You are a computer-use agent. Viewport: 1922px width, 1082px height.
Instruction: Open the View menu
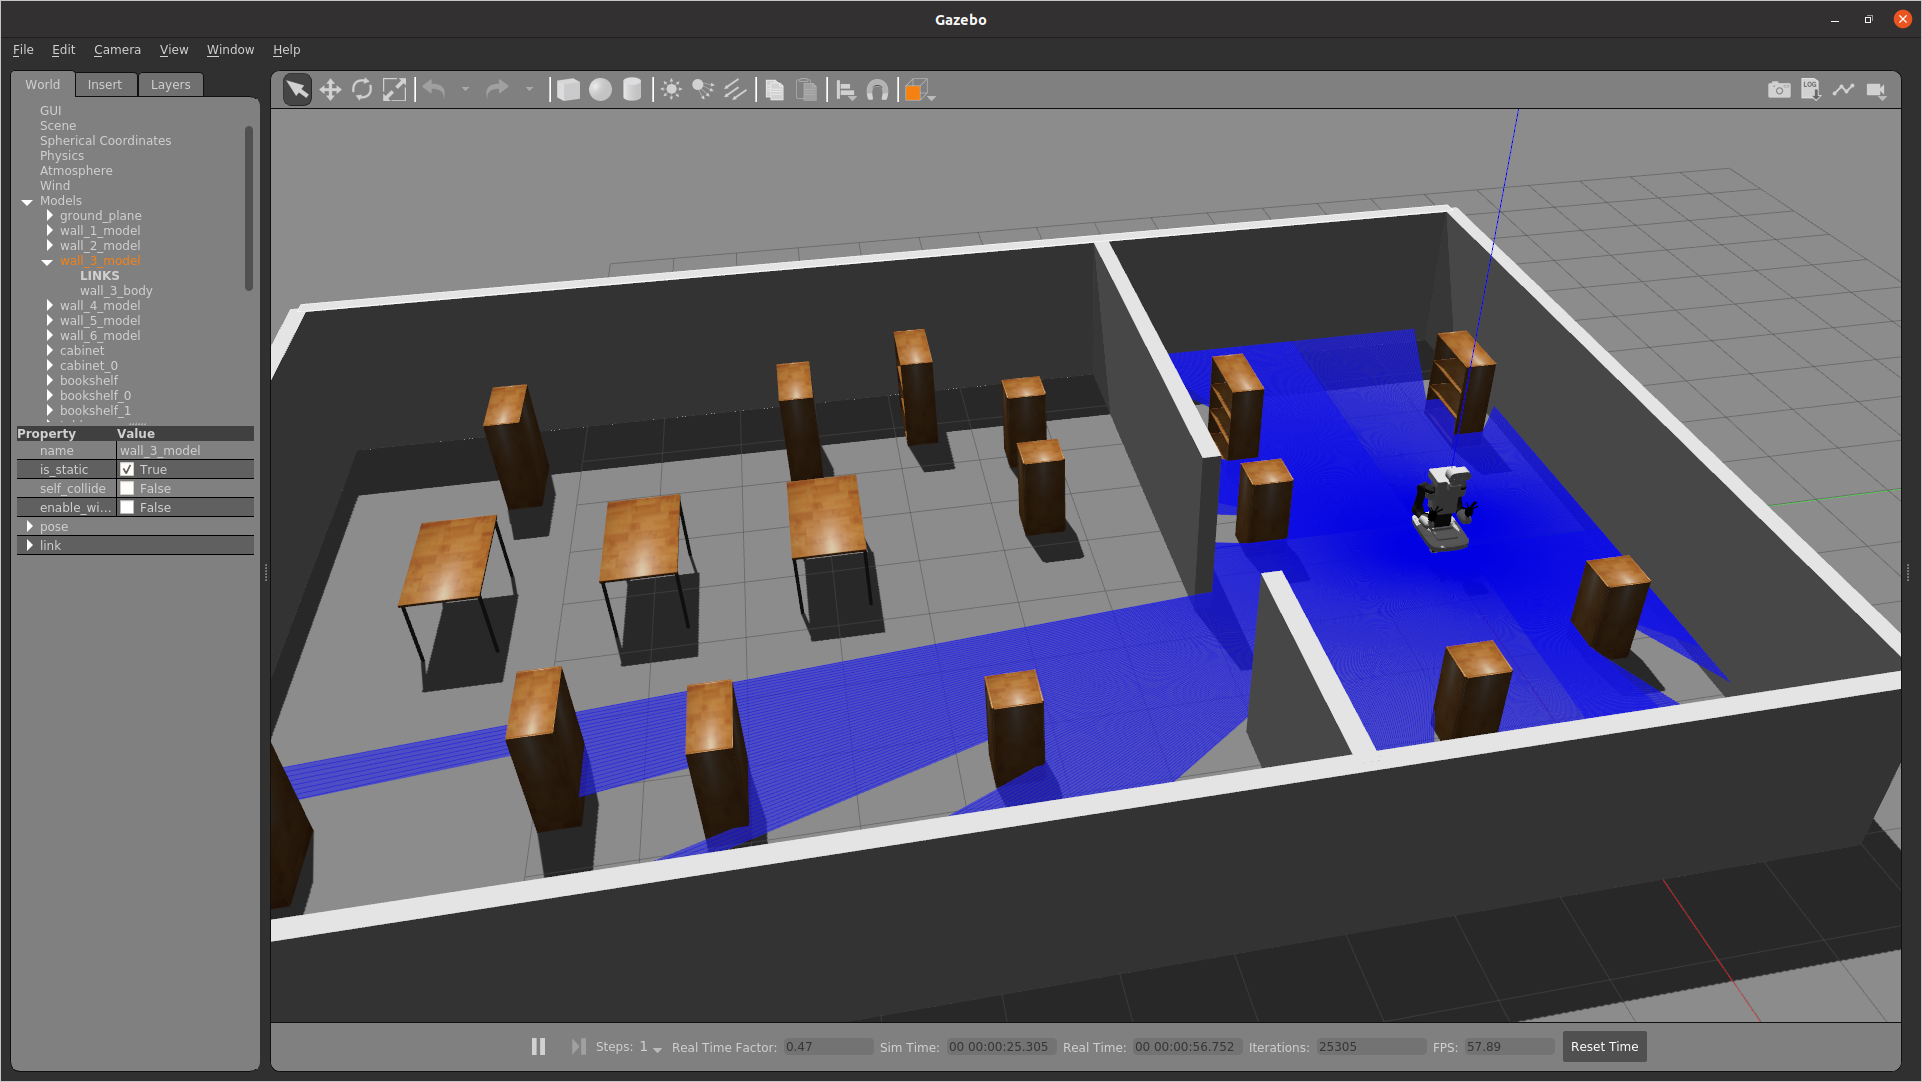[173, 49]
